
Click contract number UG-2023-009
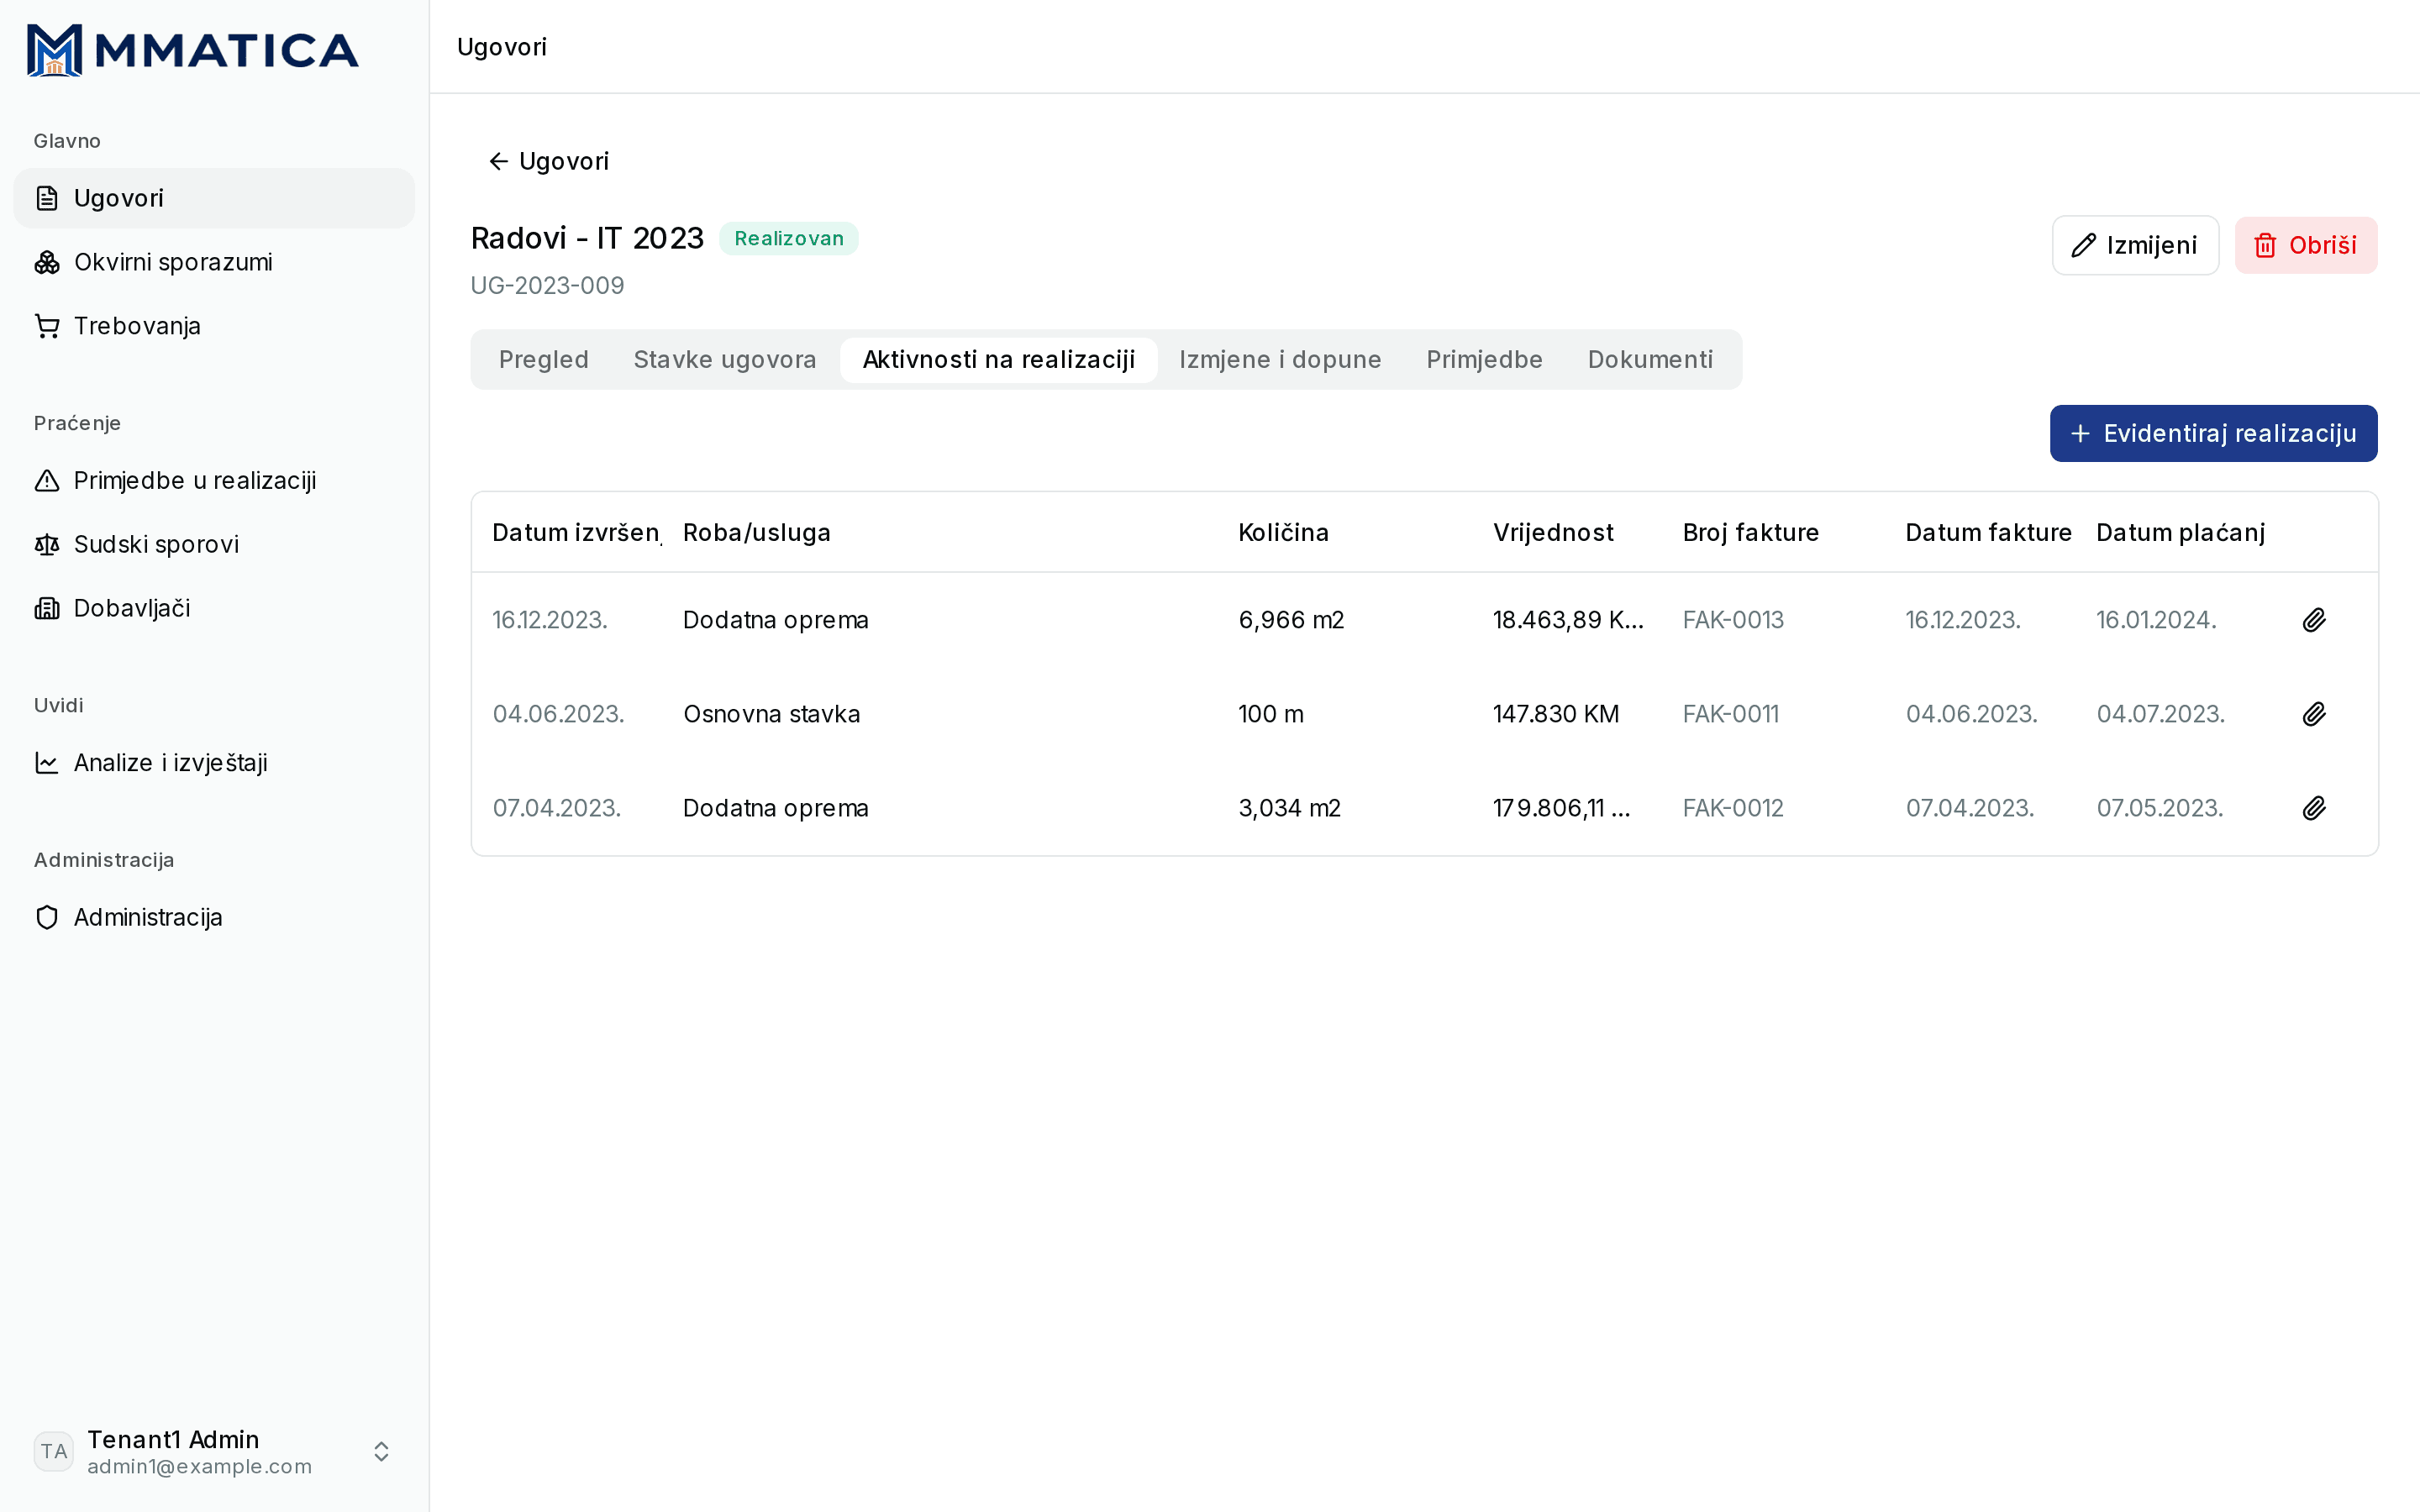tap(547, 286)
